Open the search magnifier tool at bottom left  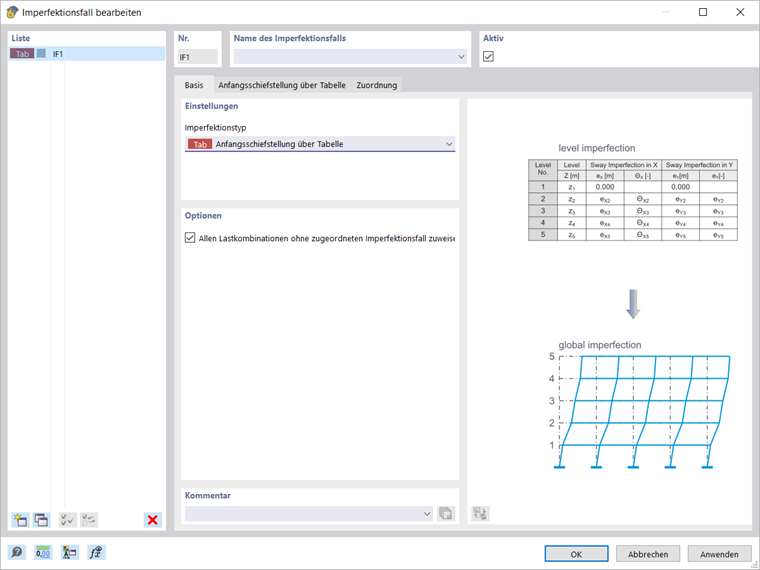click(x=17, y=552)
